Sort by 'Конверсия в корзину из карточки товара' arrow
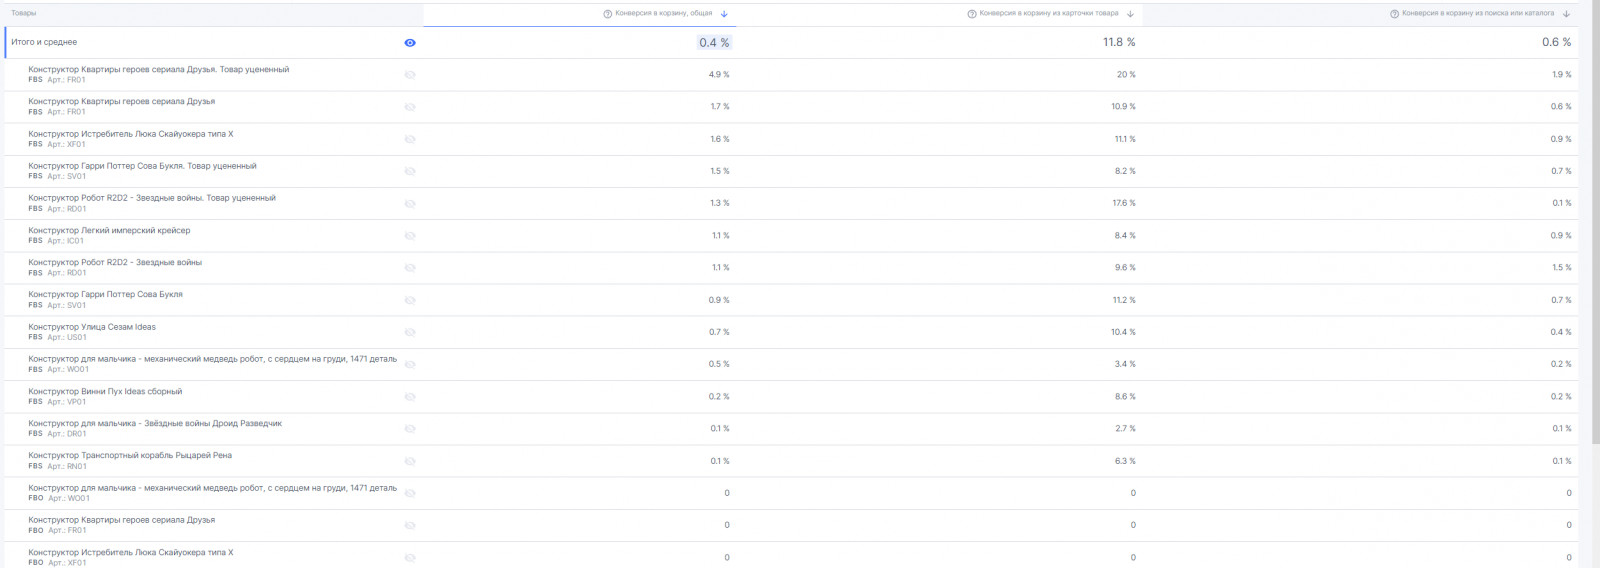 tap(1130, 14)
